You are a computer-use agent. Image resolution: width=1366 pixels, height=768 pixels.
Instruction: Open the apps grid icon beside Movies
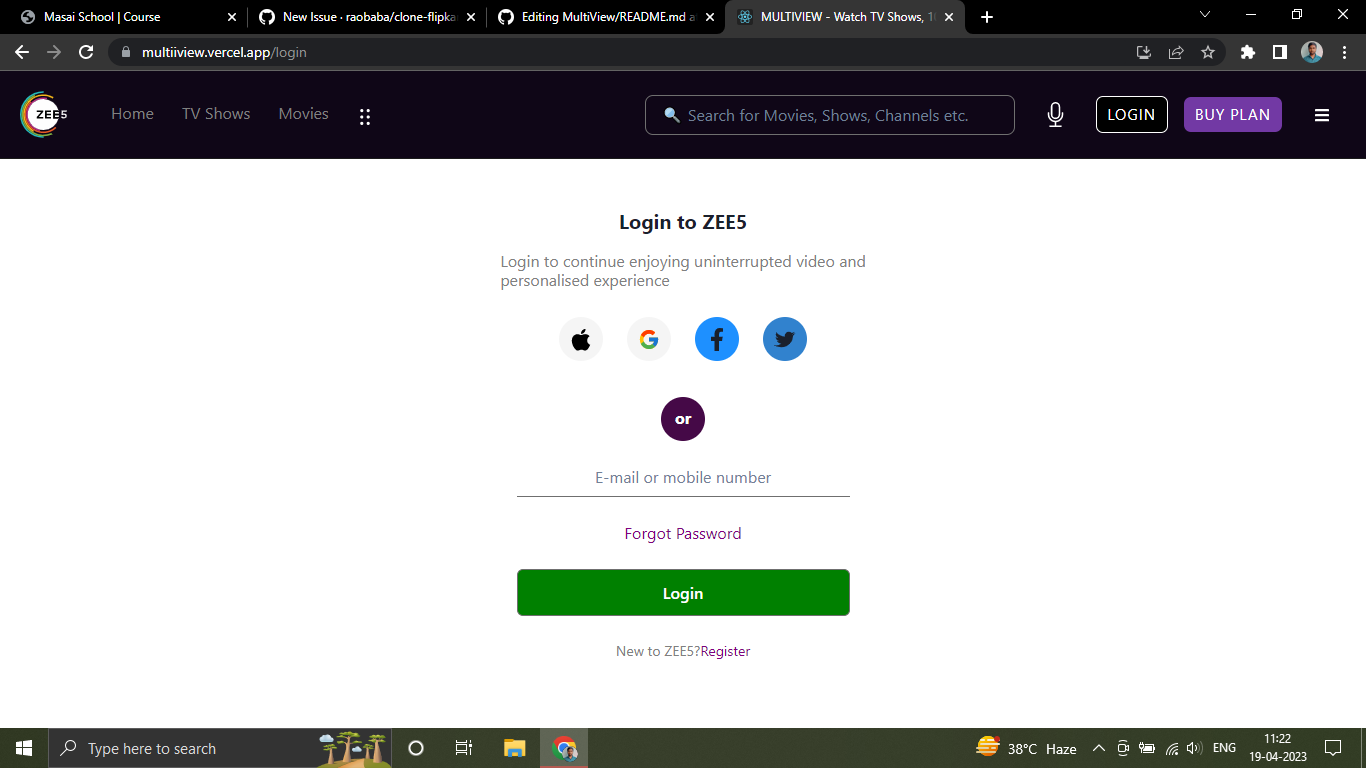(364, 116)
